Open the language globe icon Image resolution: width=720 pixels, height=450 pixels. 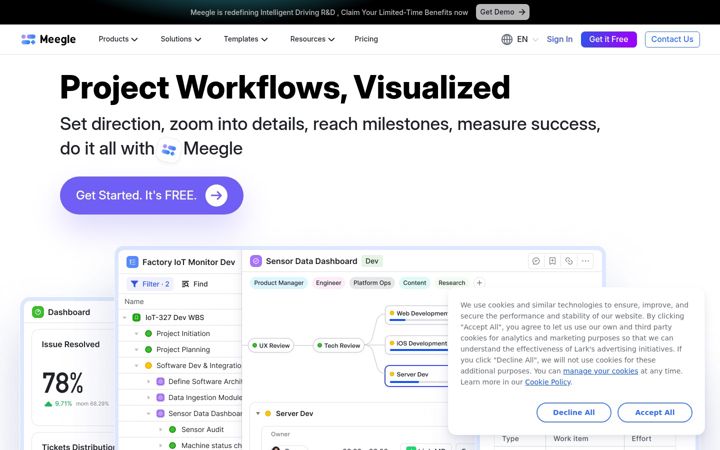506,39
